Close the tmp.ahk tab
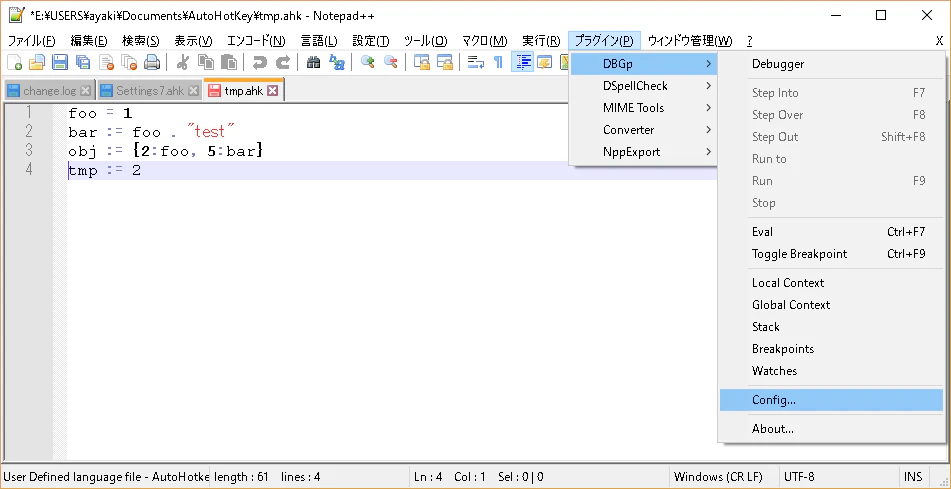The image size is (951, 489). [273, 91]
